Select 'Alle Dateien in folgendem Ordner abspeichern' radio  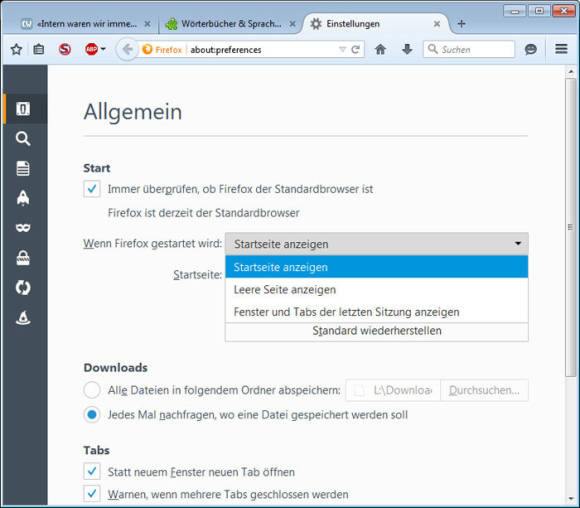[x=92, y=390]
